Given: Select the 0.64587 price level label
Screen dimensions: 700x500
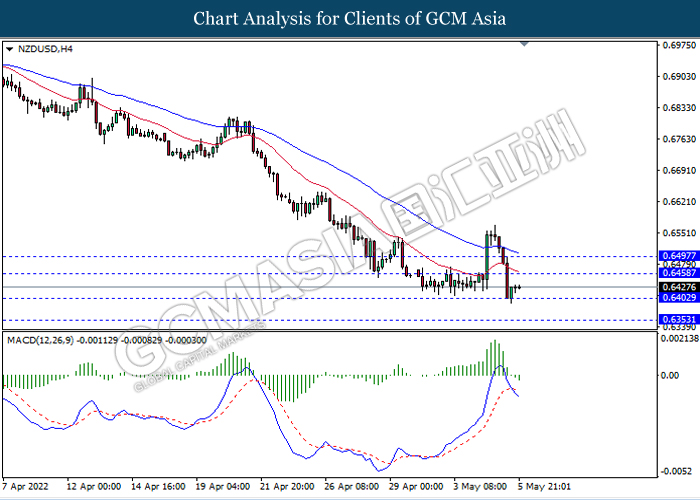Looking at the screenshot, I should pyautogui.click(x=679, y=273).
